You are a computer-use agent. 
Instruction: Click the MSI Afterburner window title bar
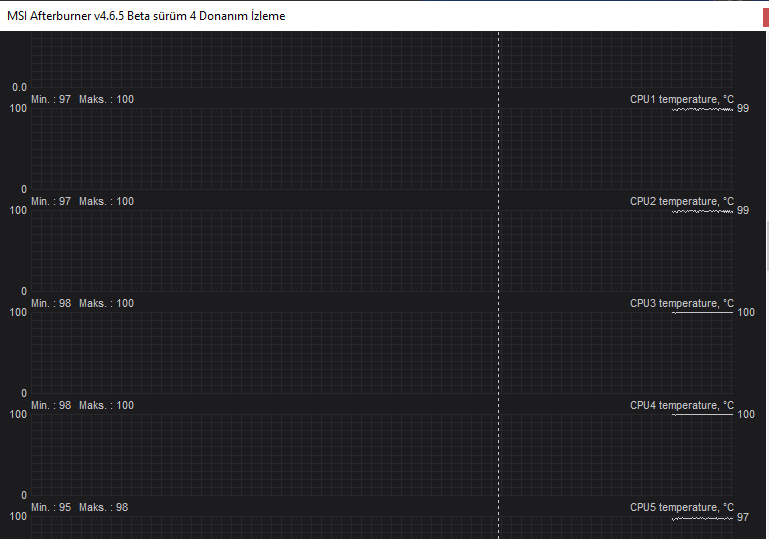(x=383, y=16)
